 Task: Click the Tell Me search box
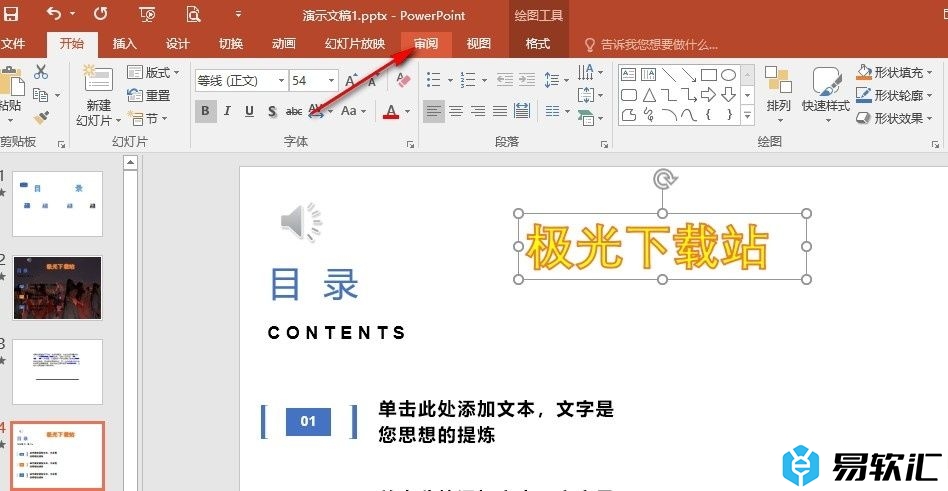pyautogui.click(x=652, y=44)
